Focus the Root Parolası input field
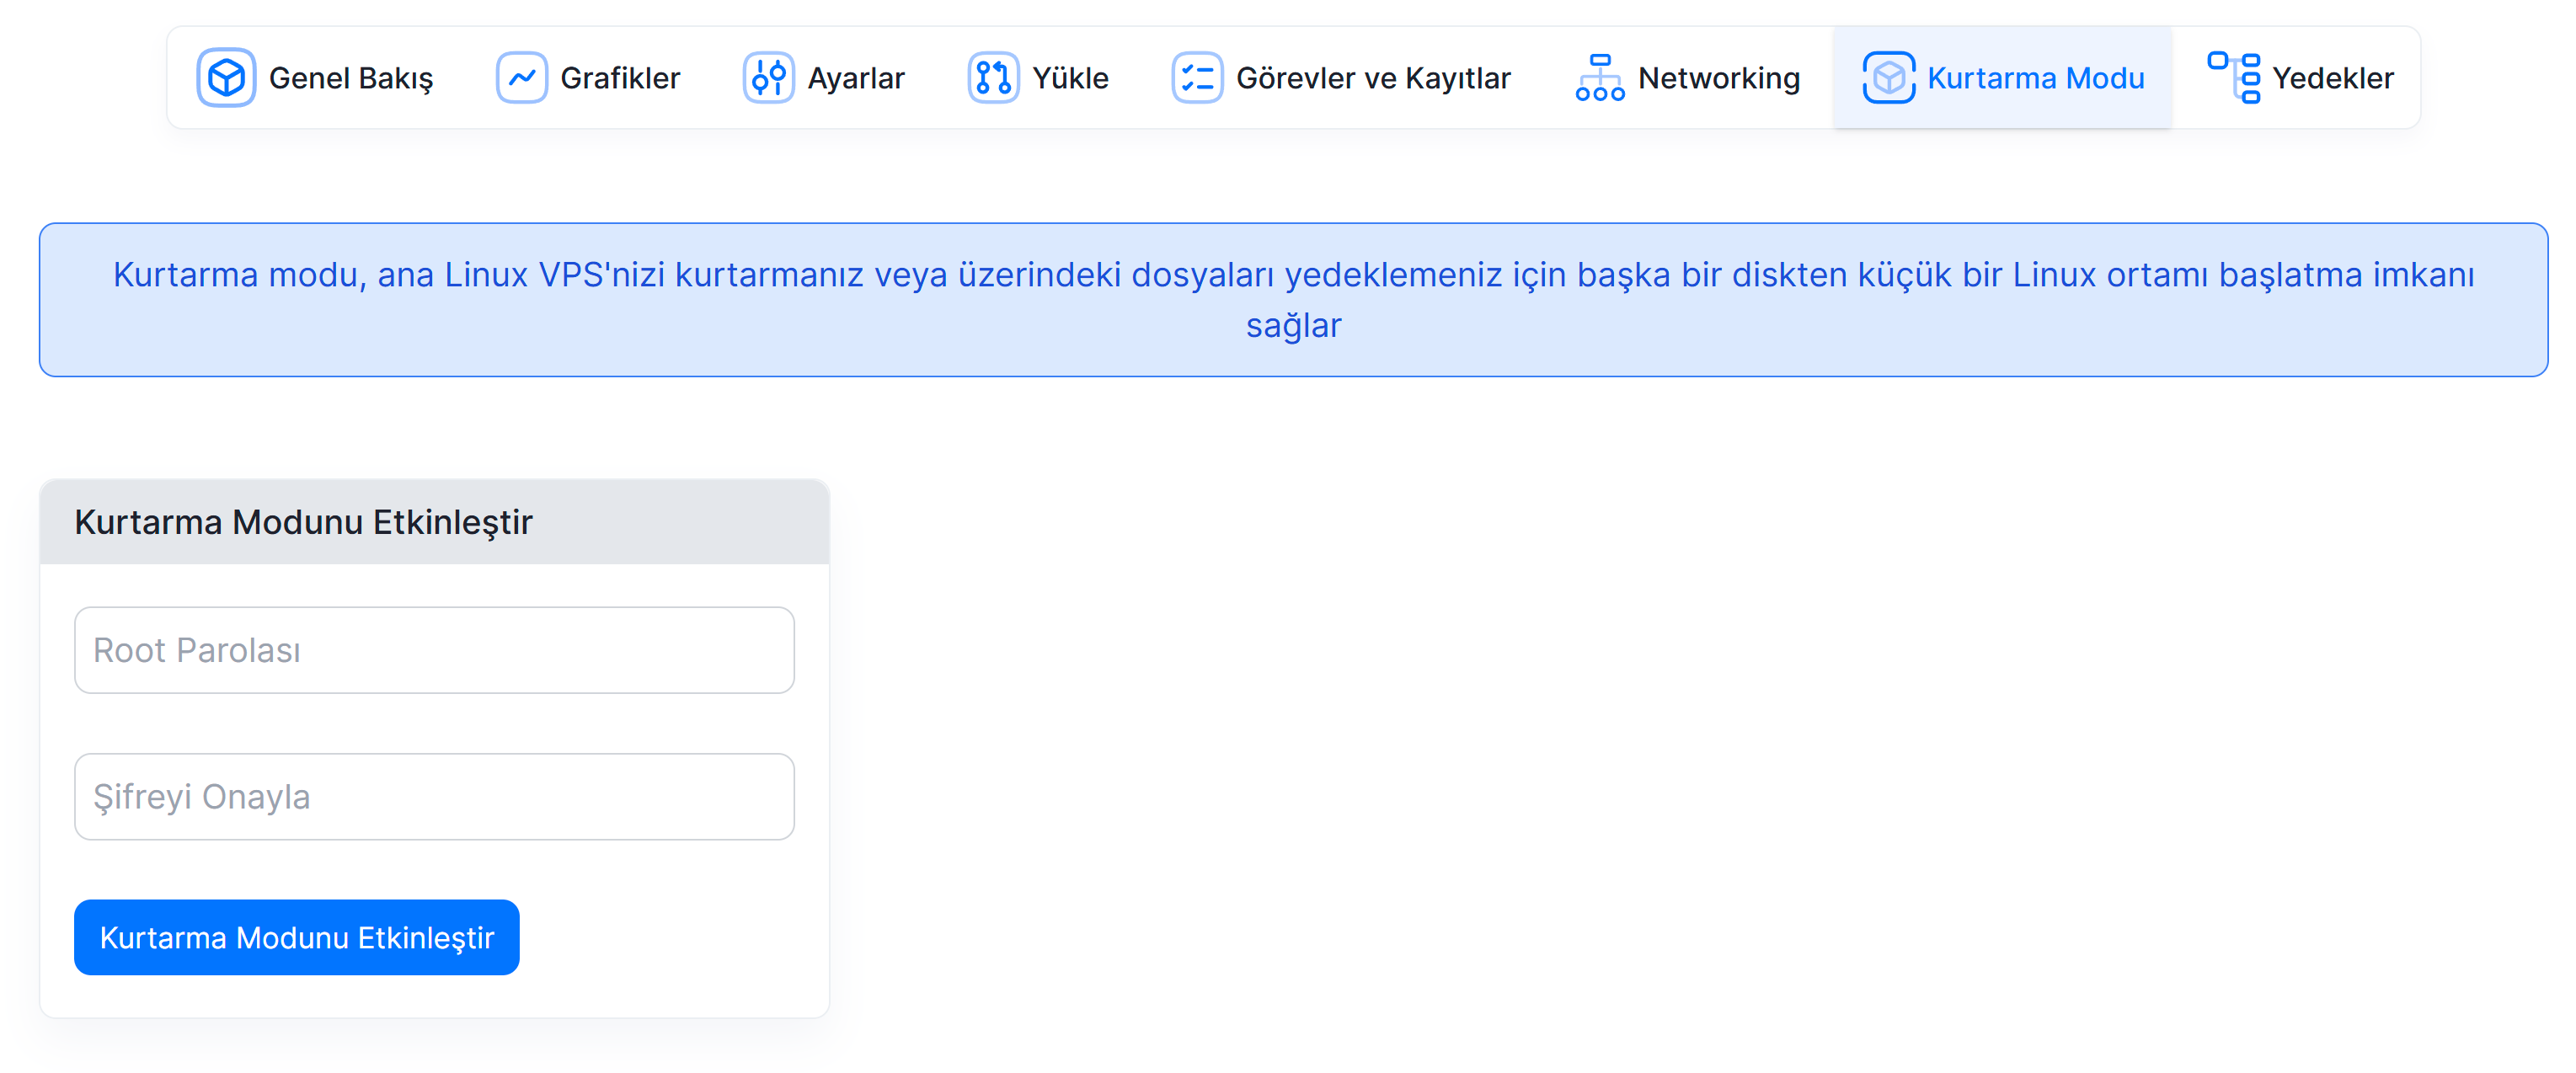 (434, 650)
